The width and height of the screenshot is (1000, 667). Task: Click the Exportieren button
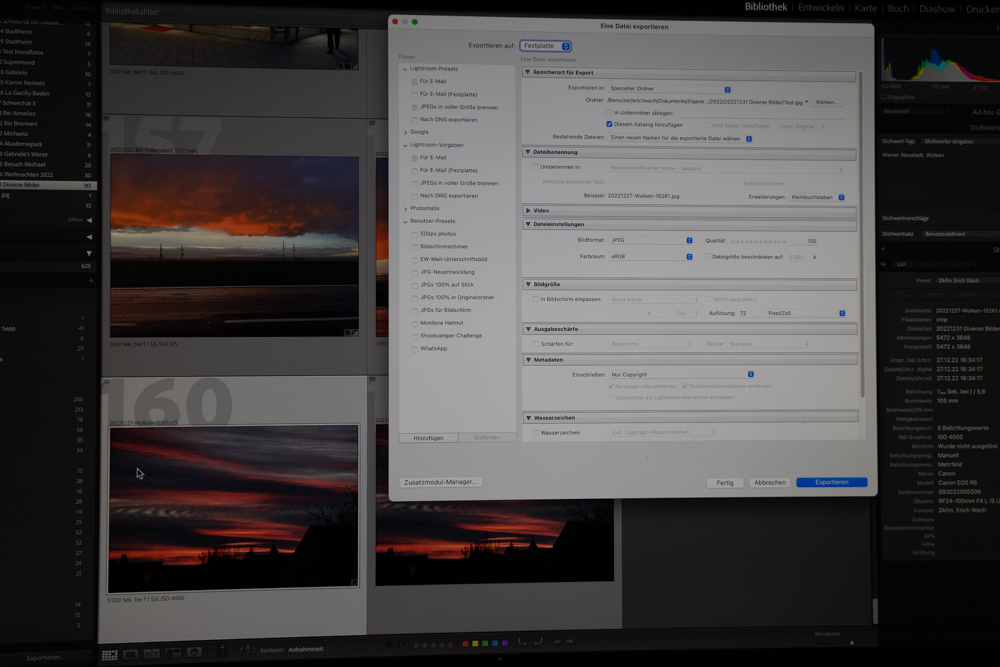coord(831,482)
